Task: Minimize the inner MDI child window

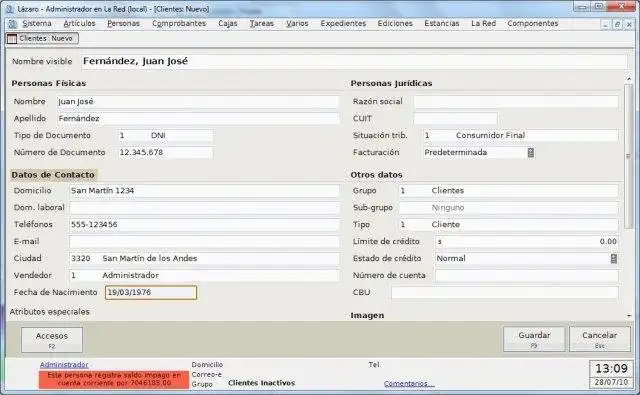Action: coord(605,24)
